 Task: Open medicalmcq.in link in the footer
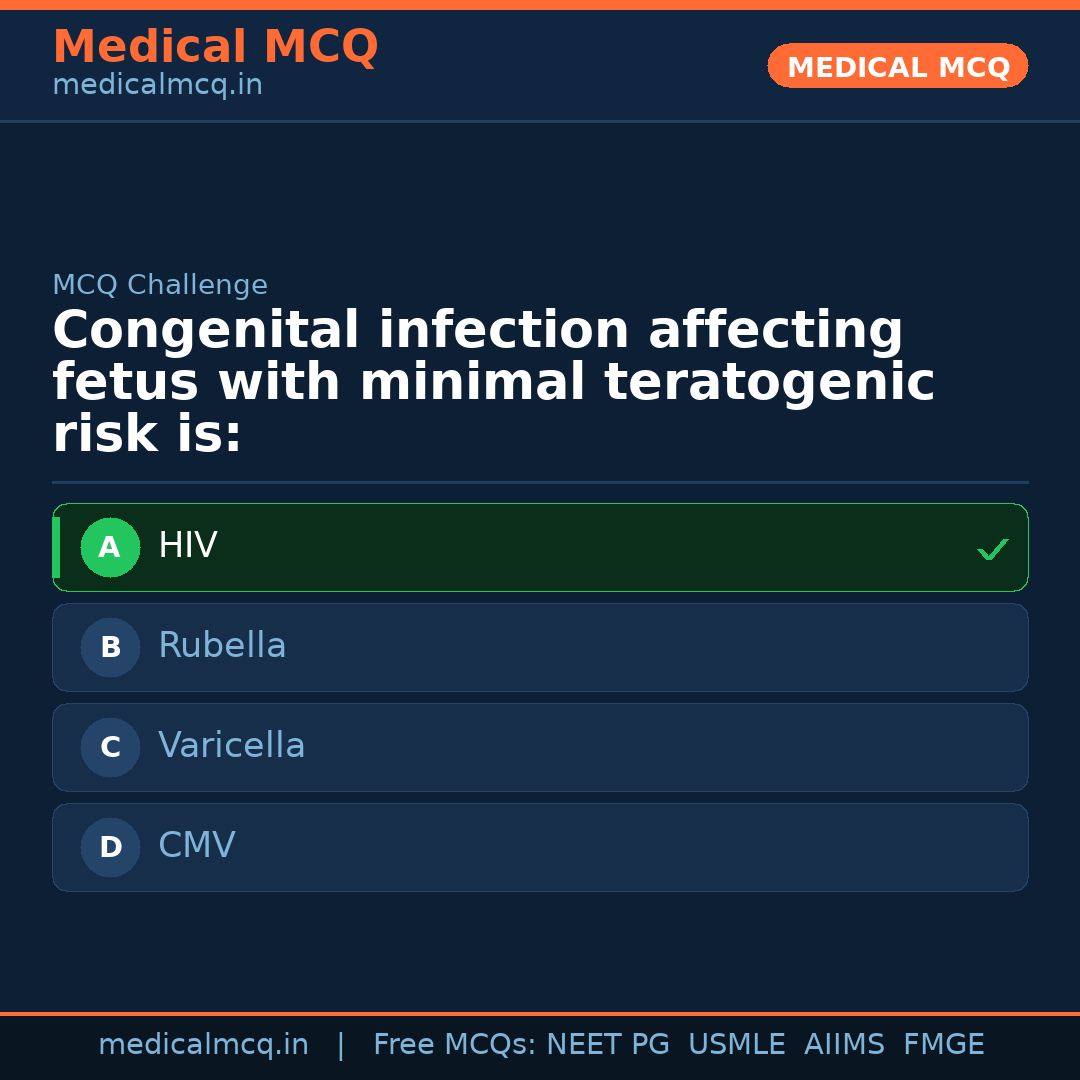[203, 1045]
